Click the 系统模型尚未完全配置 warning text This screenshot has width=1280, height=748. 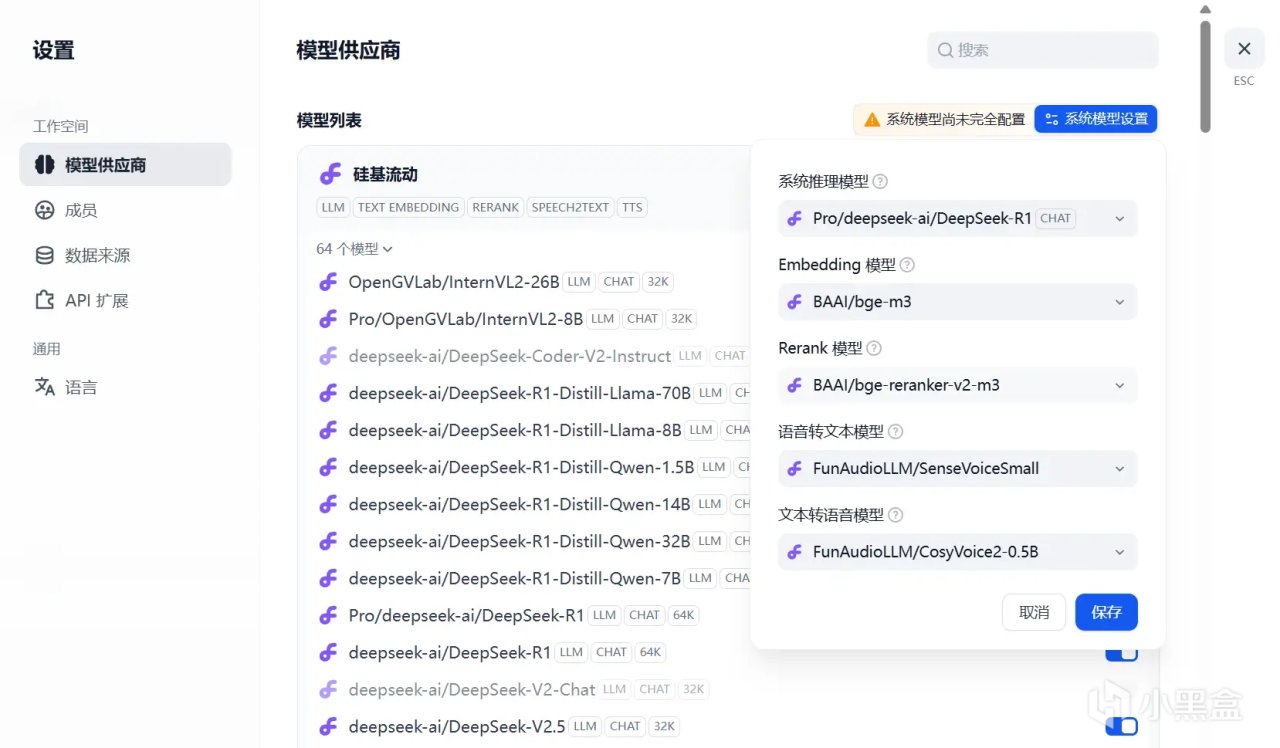point(955,119)
